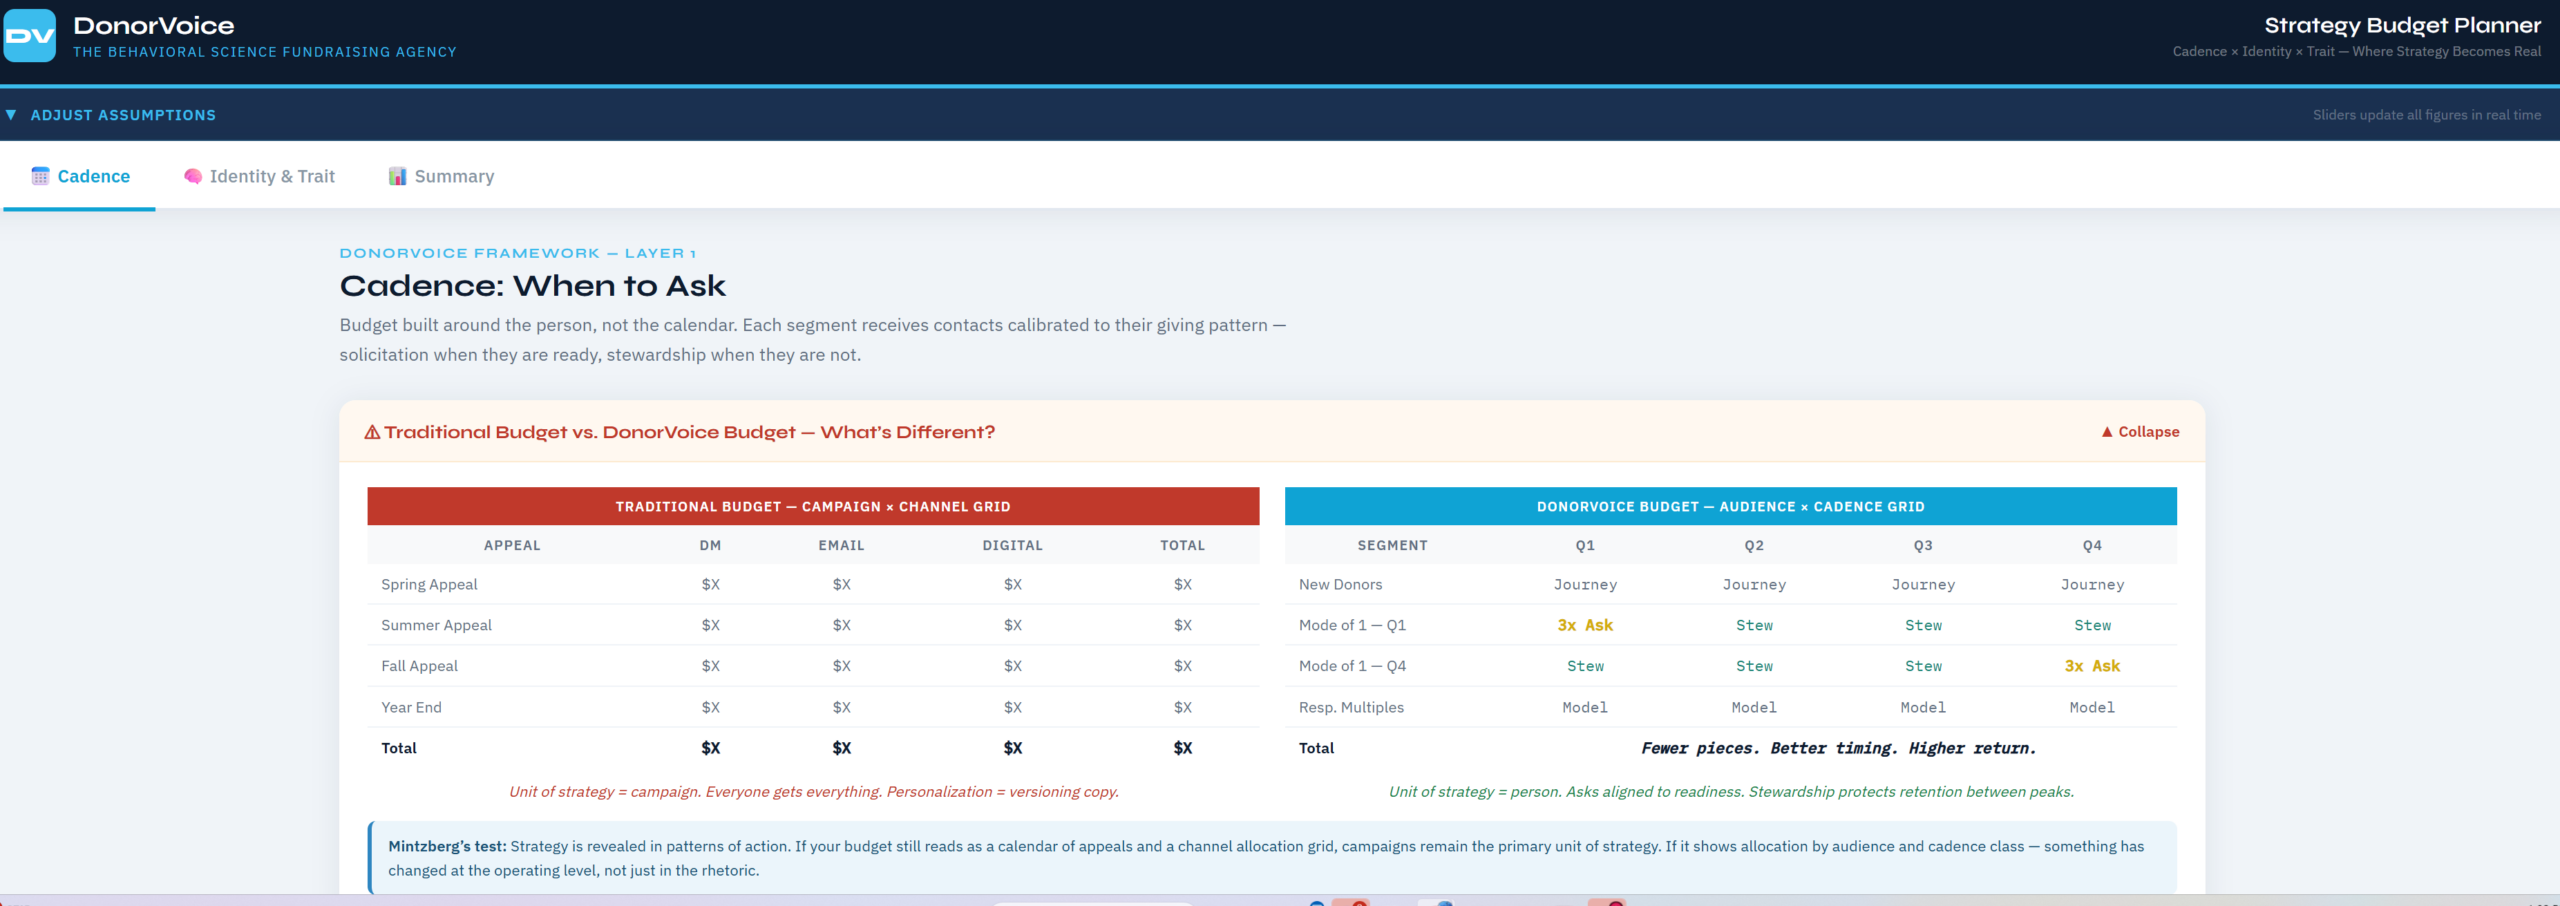The width and height of the screenshot is (2560, 906).
Task: Click the brain icon beside Identity & Trait
Action: 193,176
